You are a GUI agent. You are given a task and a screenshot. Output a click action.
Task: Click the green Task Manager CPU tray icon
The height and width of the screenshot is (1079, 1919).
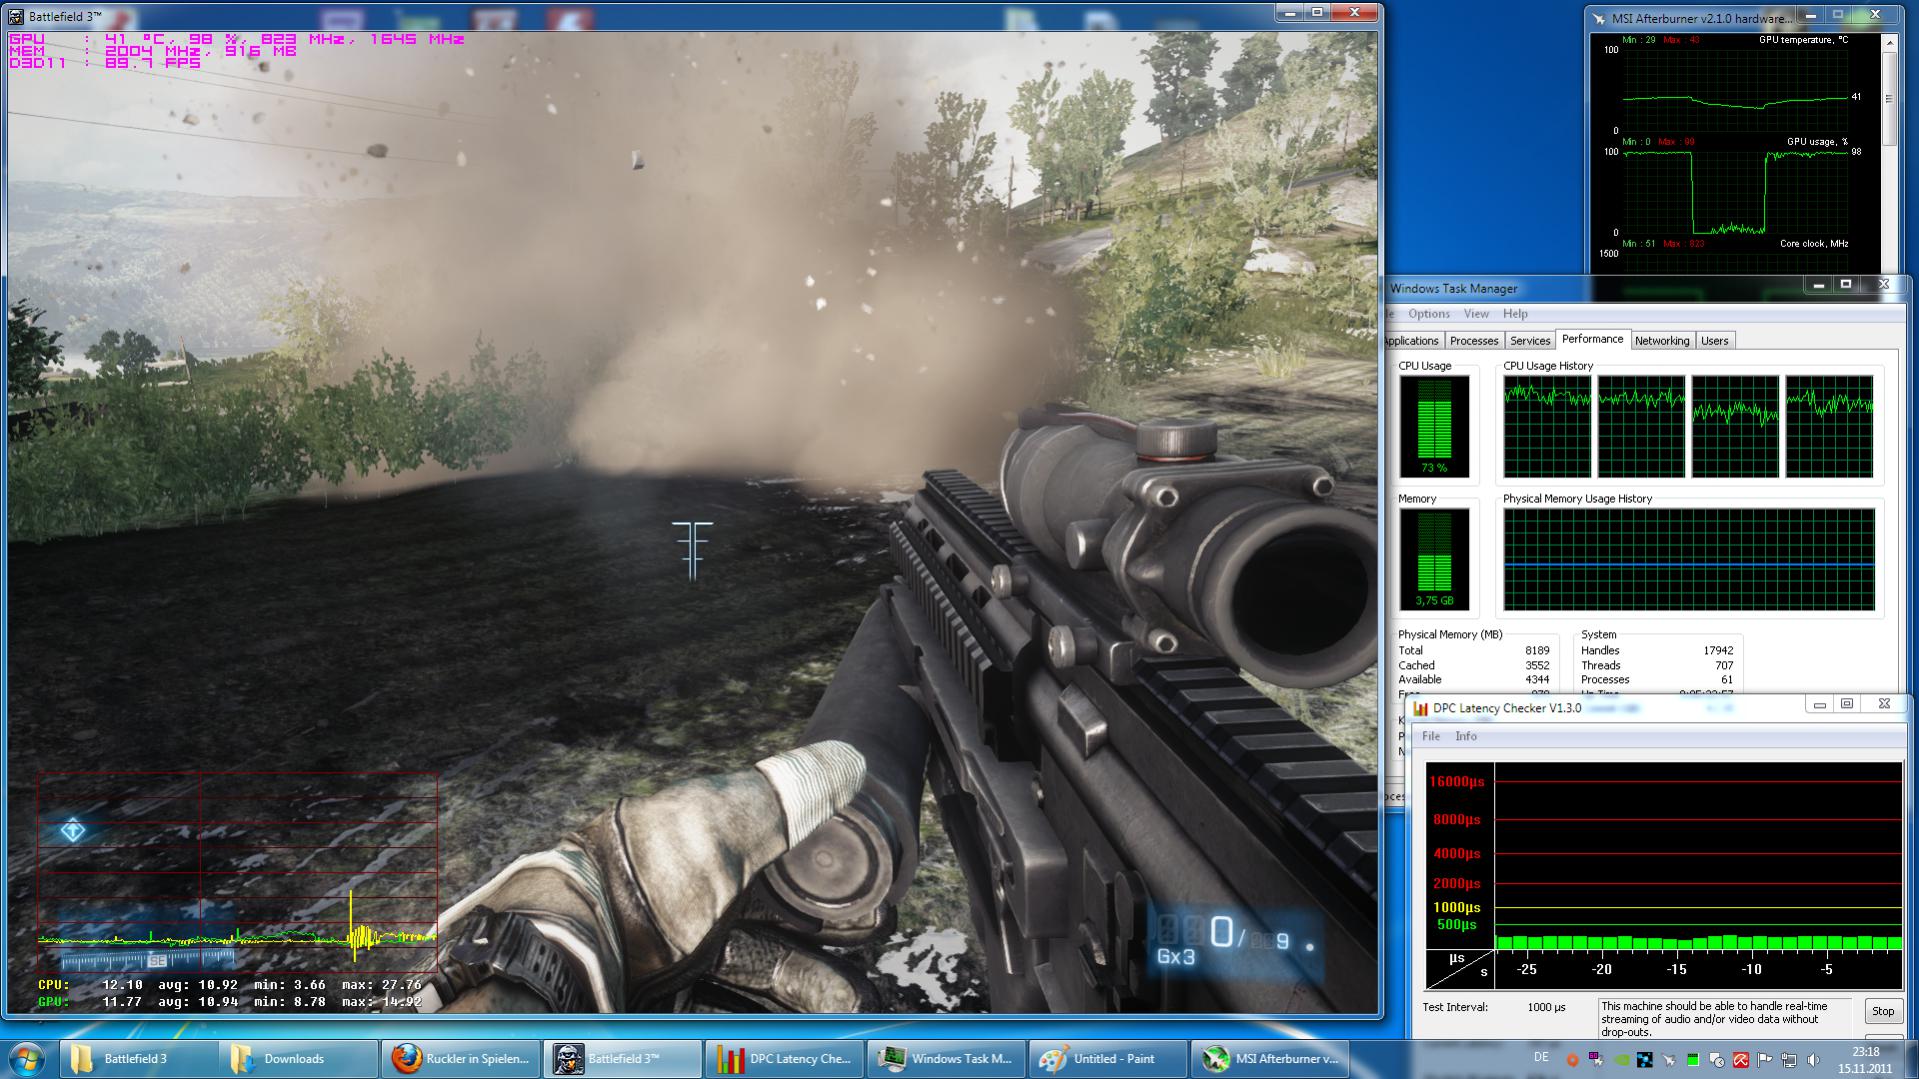1693,1060
